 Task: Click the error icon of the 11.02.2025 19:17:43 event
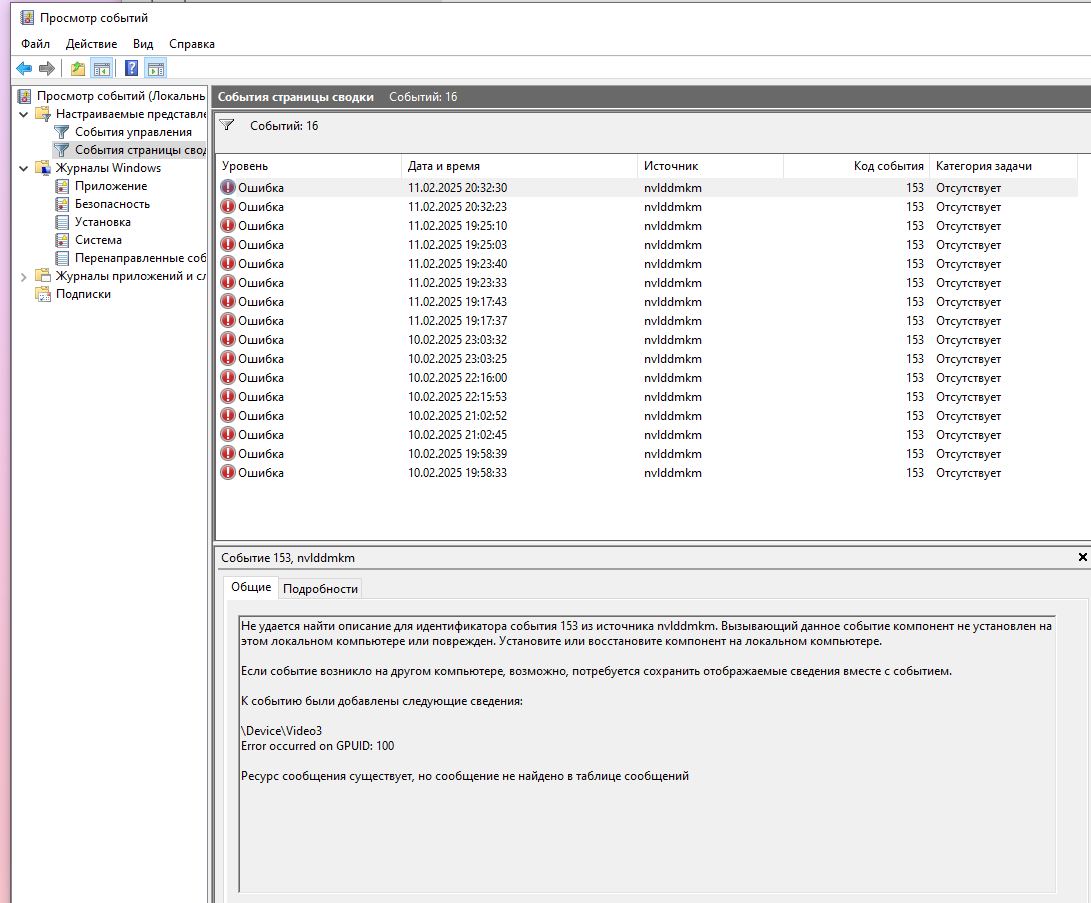(228, 302)
